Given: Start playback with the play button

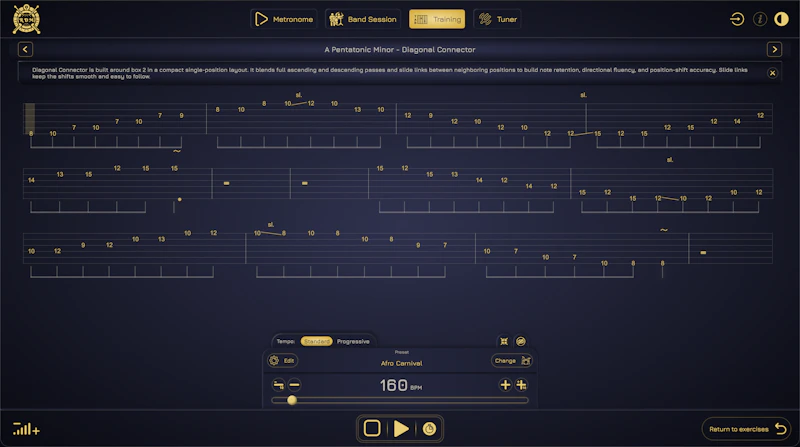Looking at the screenshot, I should pos(401,429).
